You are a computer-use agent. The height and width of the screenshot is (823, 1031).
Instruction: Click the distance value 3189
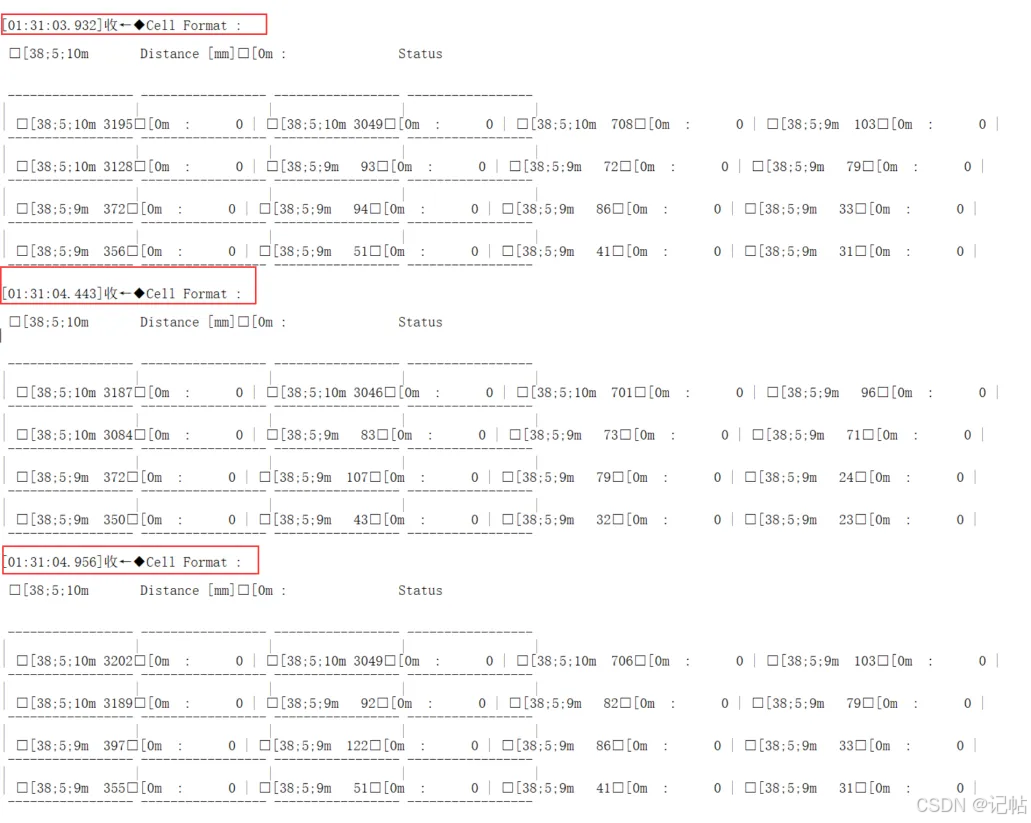[x=118, y=703]
